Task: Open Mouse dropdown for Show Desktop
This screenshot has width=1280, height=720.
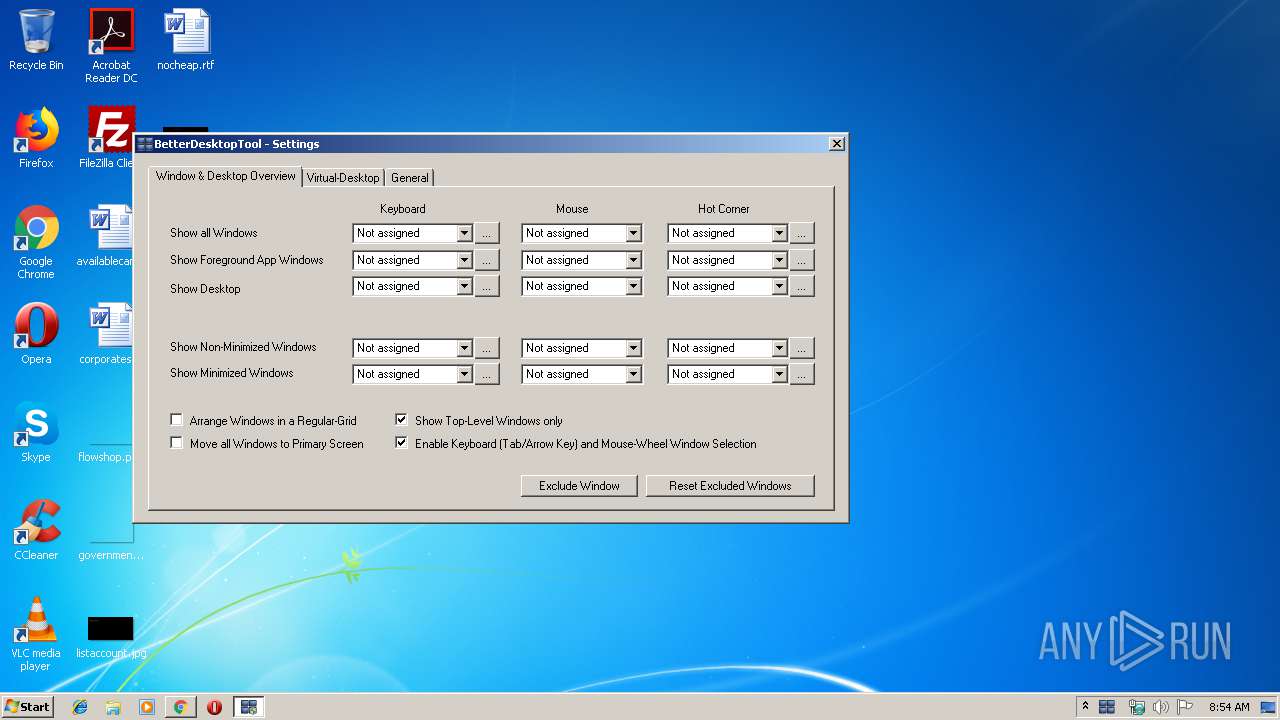Action: coord(633,286)
